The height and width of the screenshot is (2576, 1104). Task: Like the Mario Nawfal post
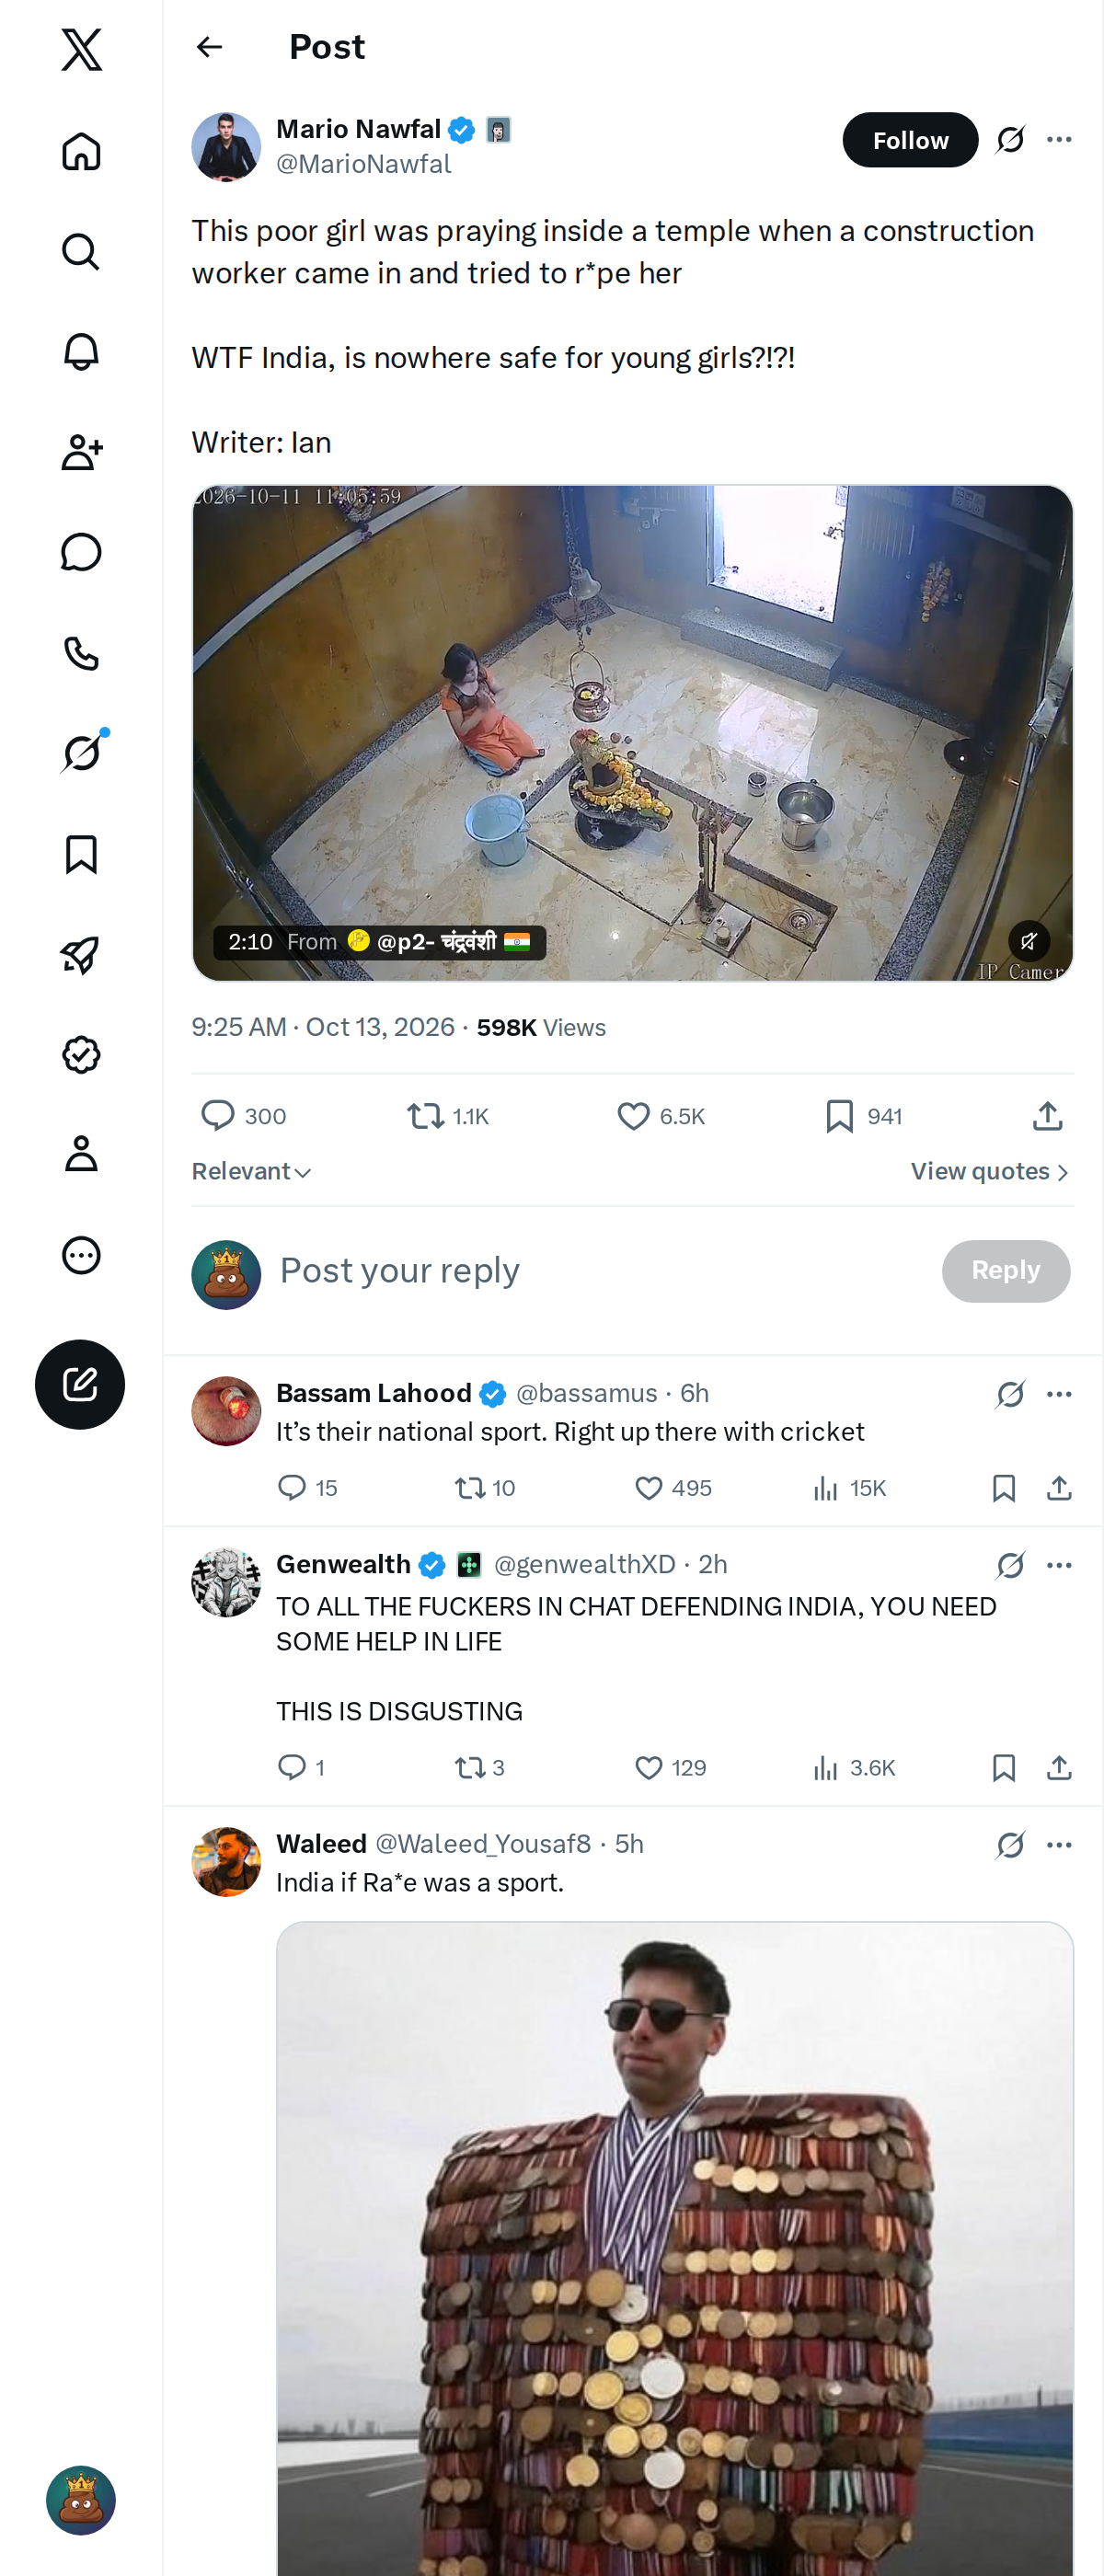(x=661, y=1116)
